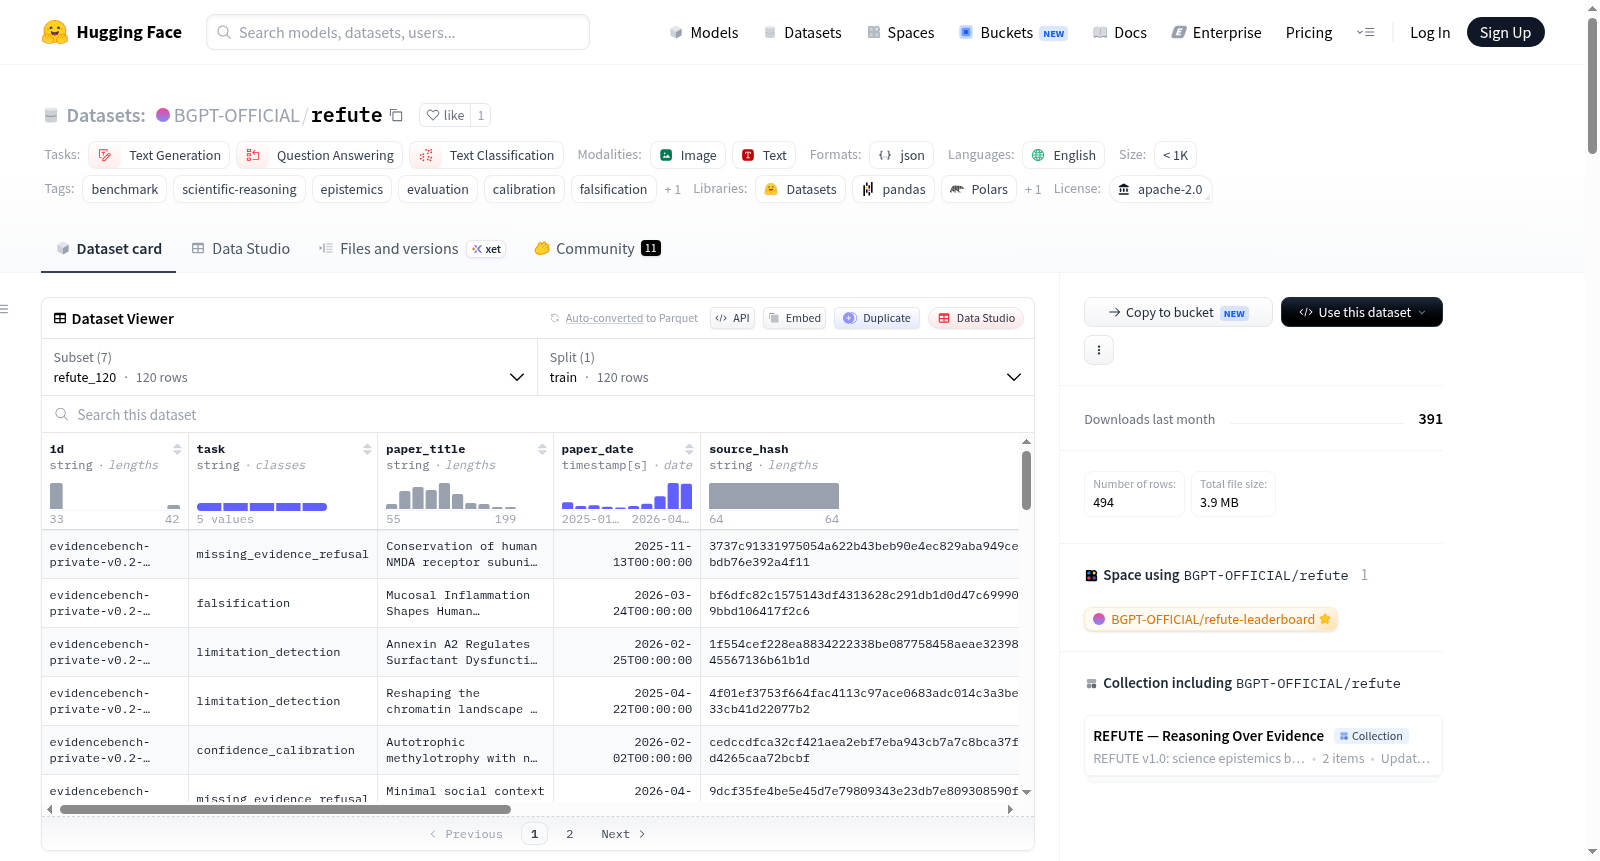Select the Text Generation task tag
Image resolution: width=1600 pixels, height=861 pixels.
point(160,155)
